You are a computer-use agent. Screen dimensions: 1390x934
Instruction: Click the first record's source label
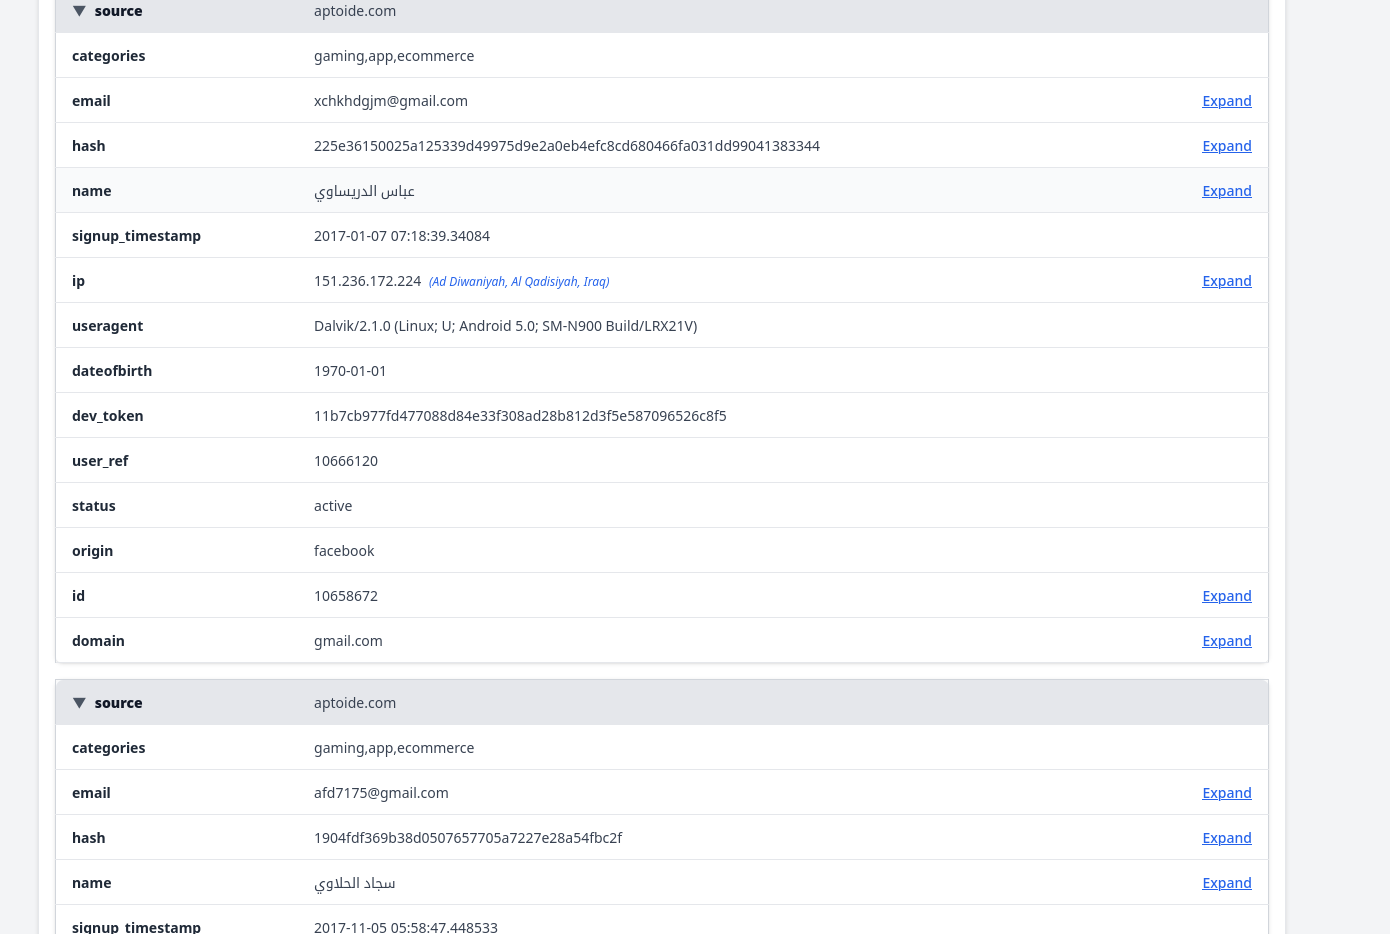point(118,11)
